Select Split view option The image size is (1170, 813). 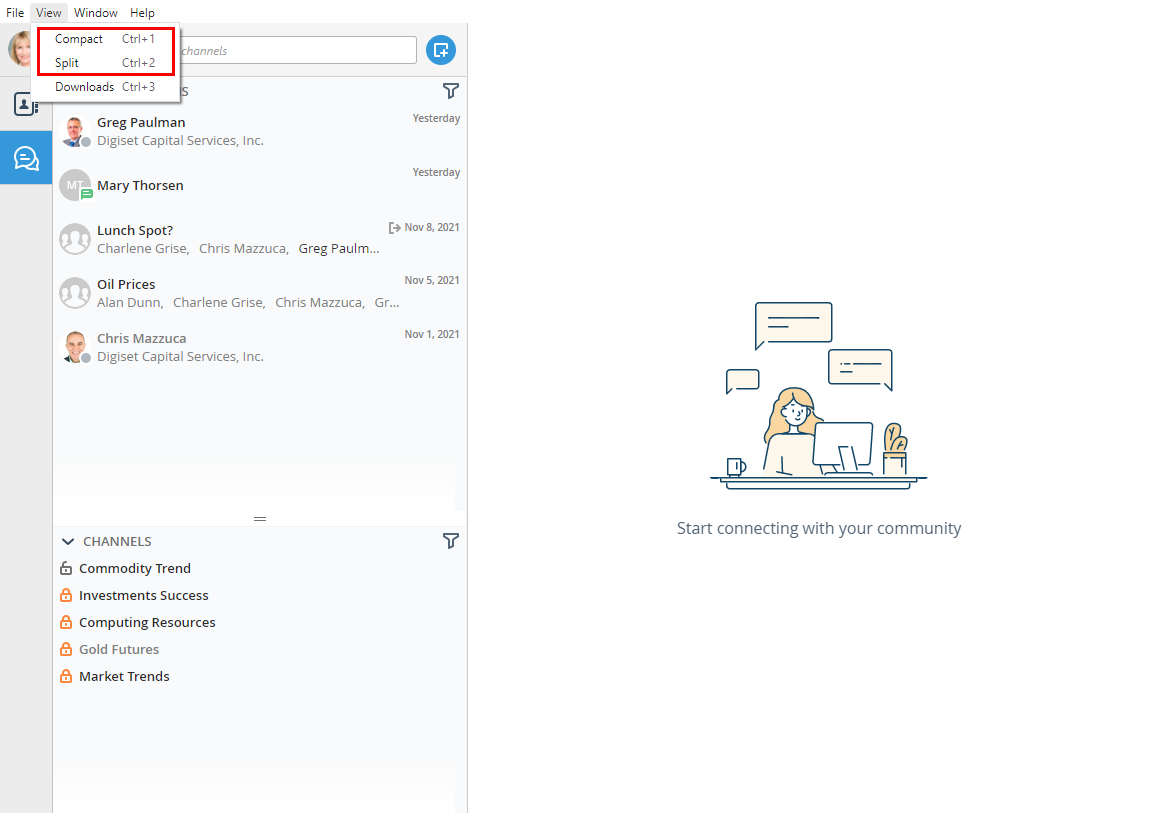pos(67,63)
